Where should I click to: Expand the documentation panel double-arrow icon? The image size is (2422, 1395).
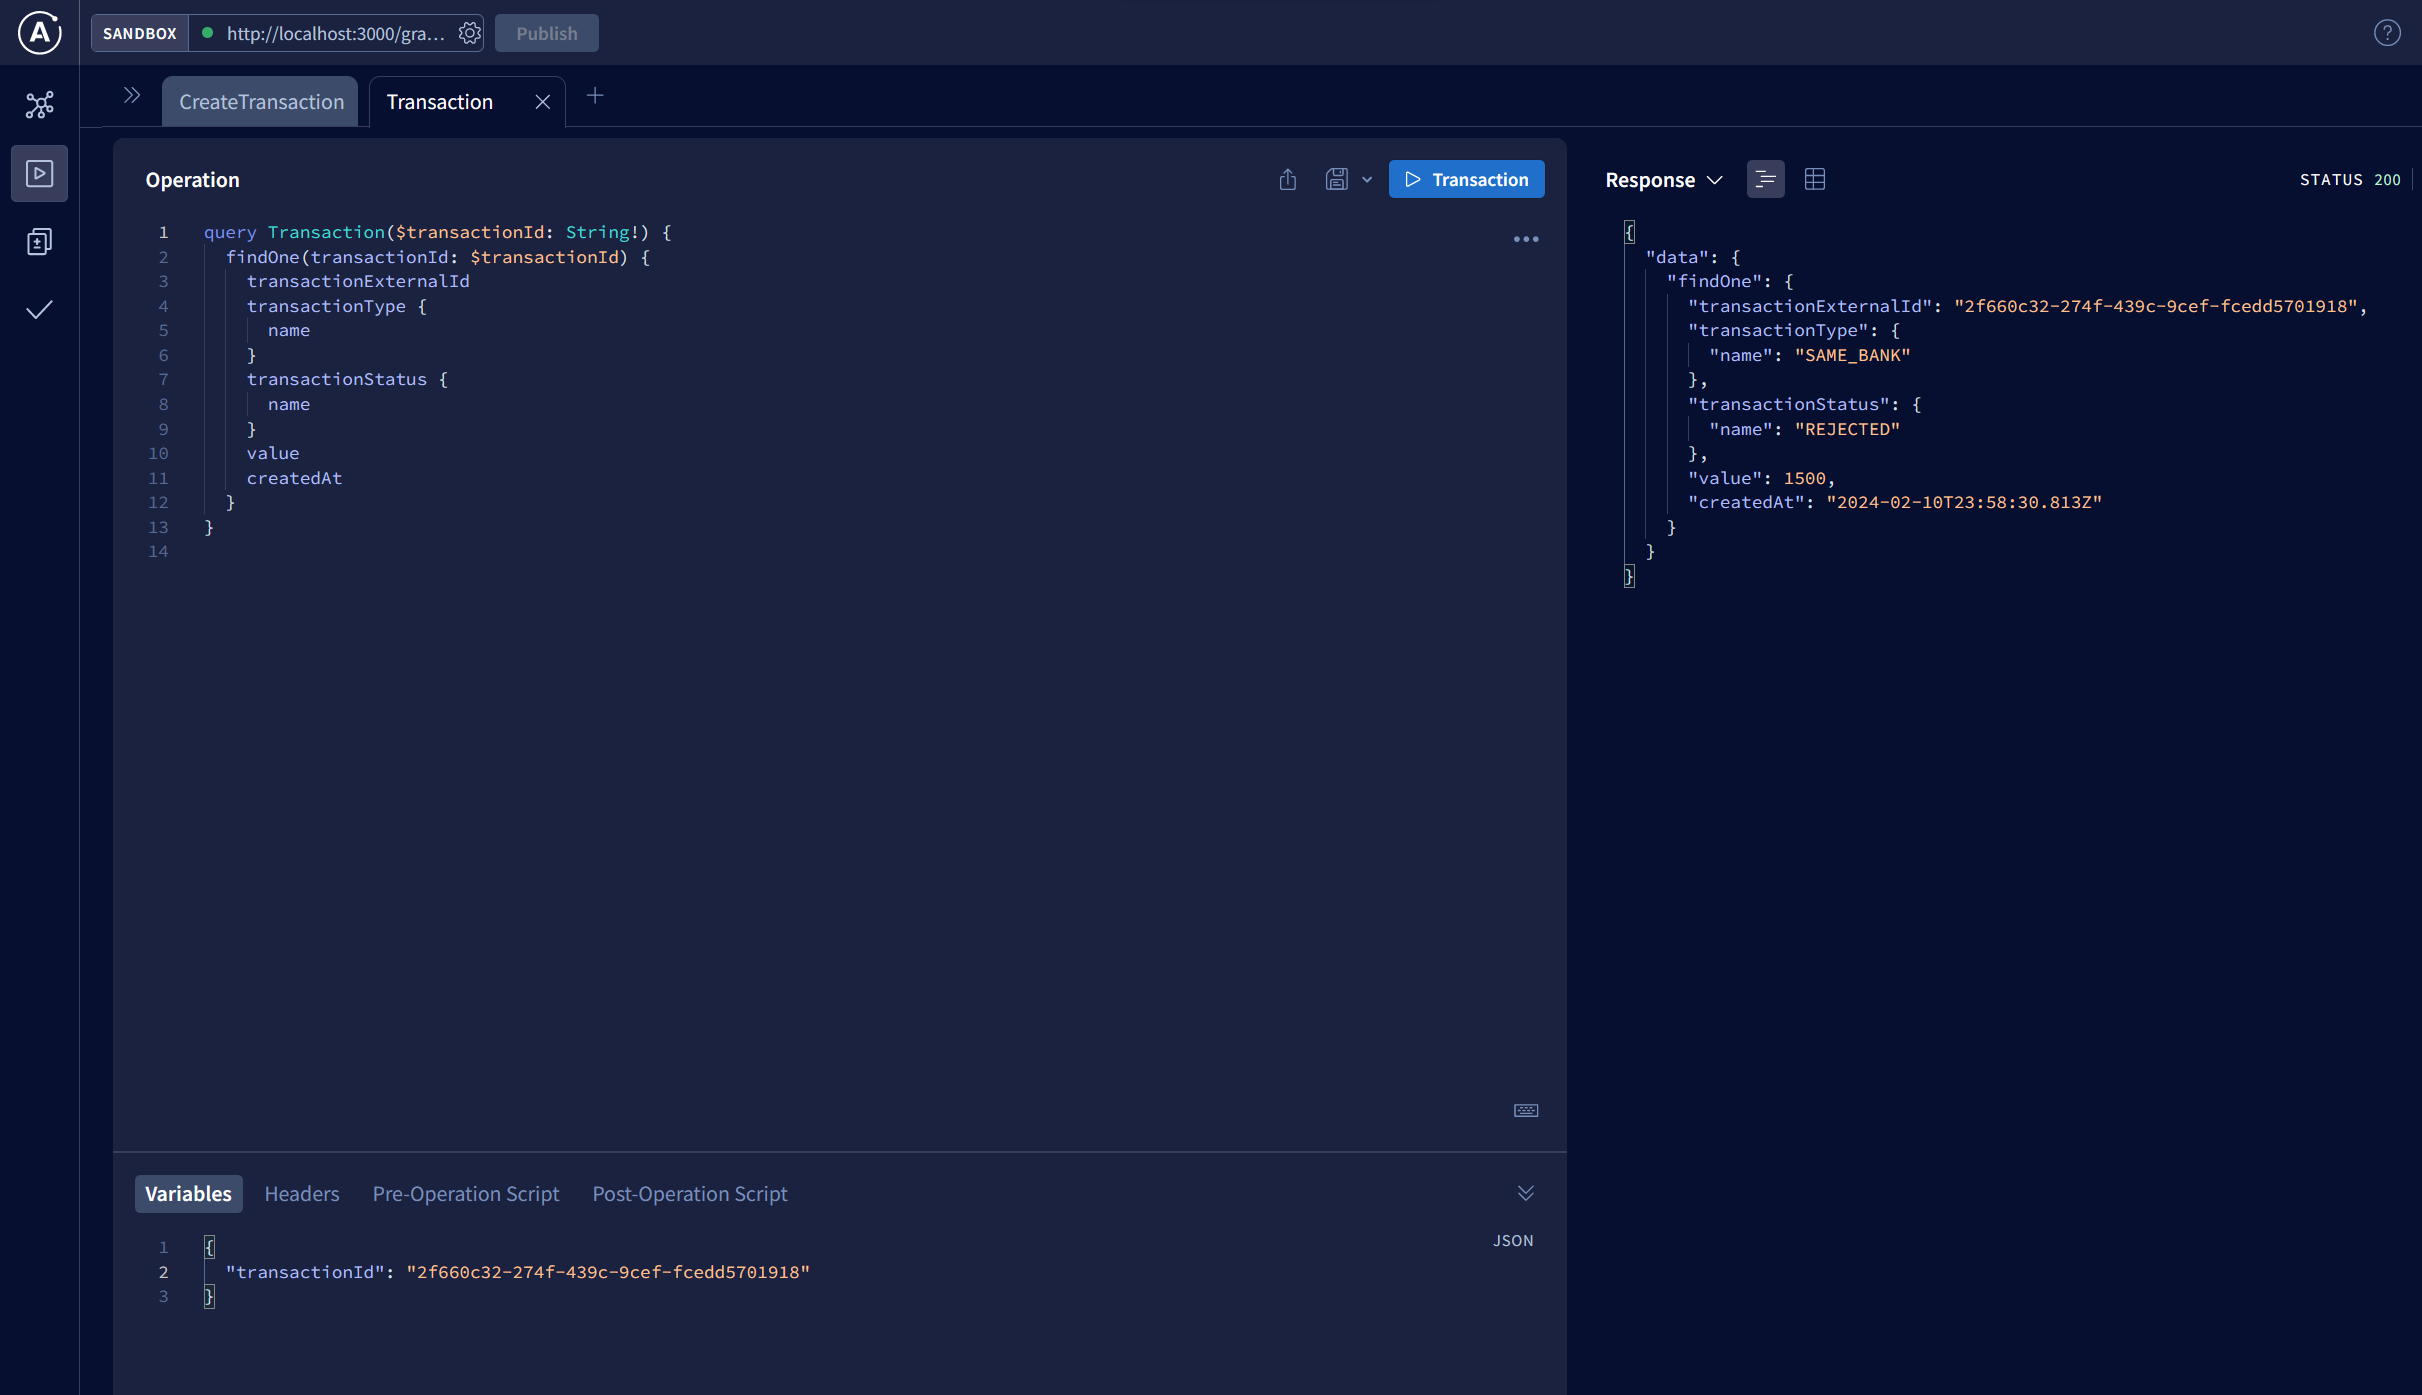pos(132,96)
